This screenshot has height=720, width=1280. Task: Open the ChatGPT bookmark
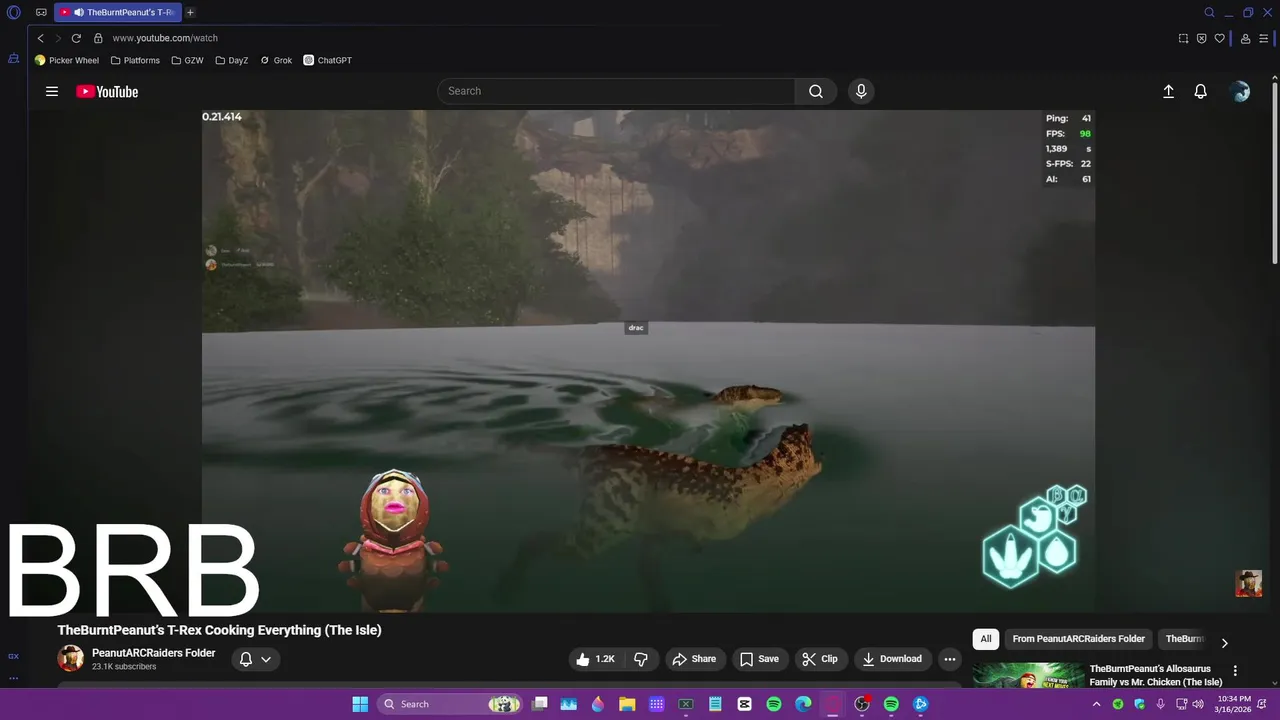[328, 60]
